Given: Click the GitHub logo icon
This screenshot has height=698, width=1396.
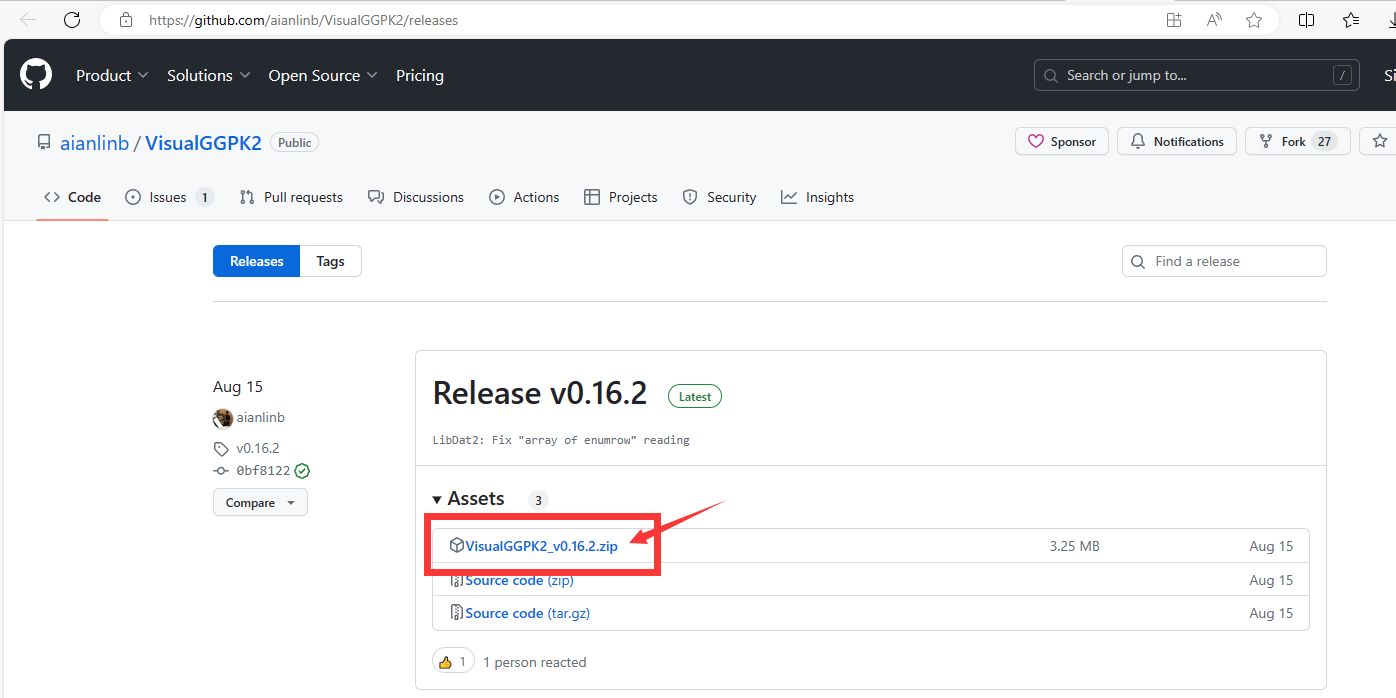Looking at the screenshot, I should [x=36, y=75].
